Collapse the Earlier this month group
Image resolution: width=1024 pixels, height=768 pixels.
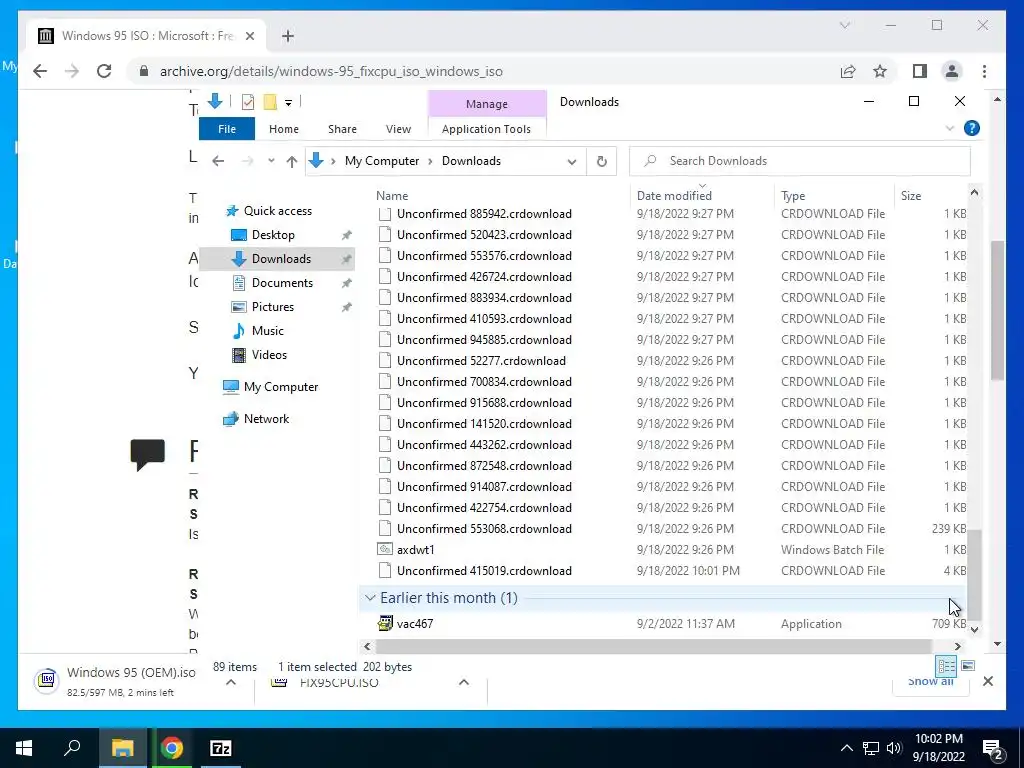(370, 598)
